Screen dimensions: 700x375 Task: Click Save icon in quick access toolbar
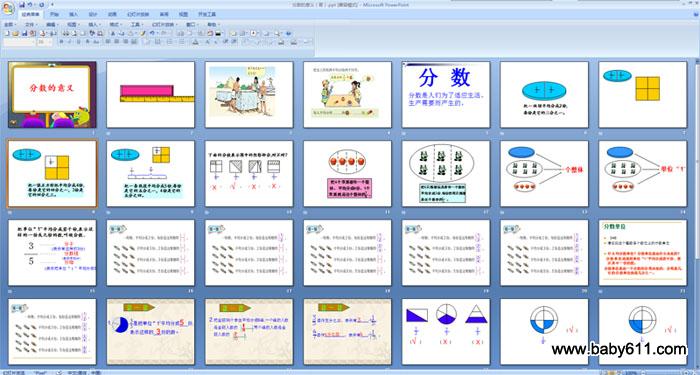point(22,4)
